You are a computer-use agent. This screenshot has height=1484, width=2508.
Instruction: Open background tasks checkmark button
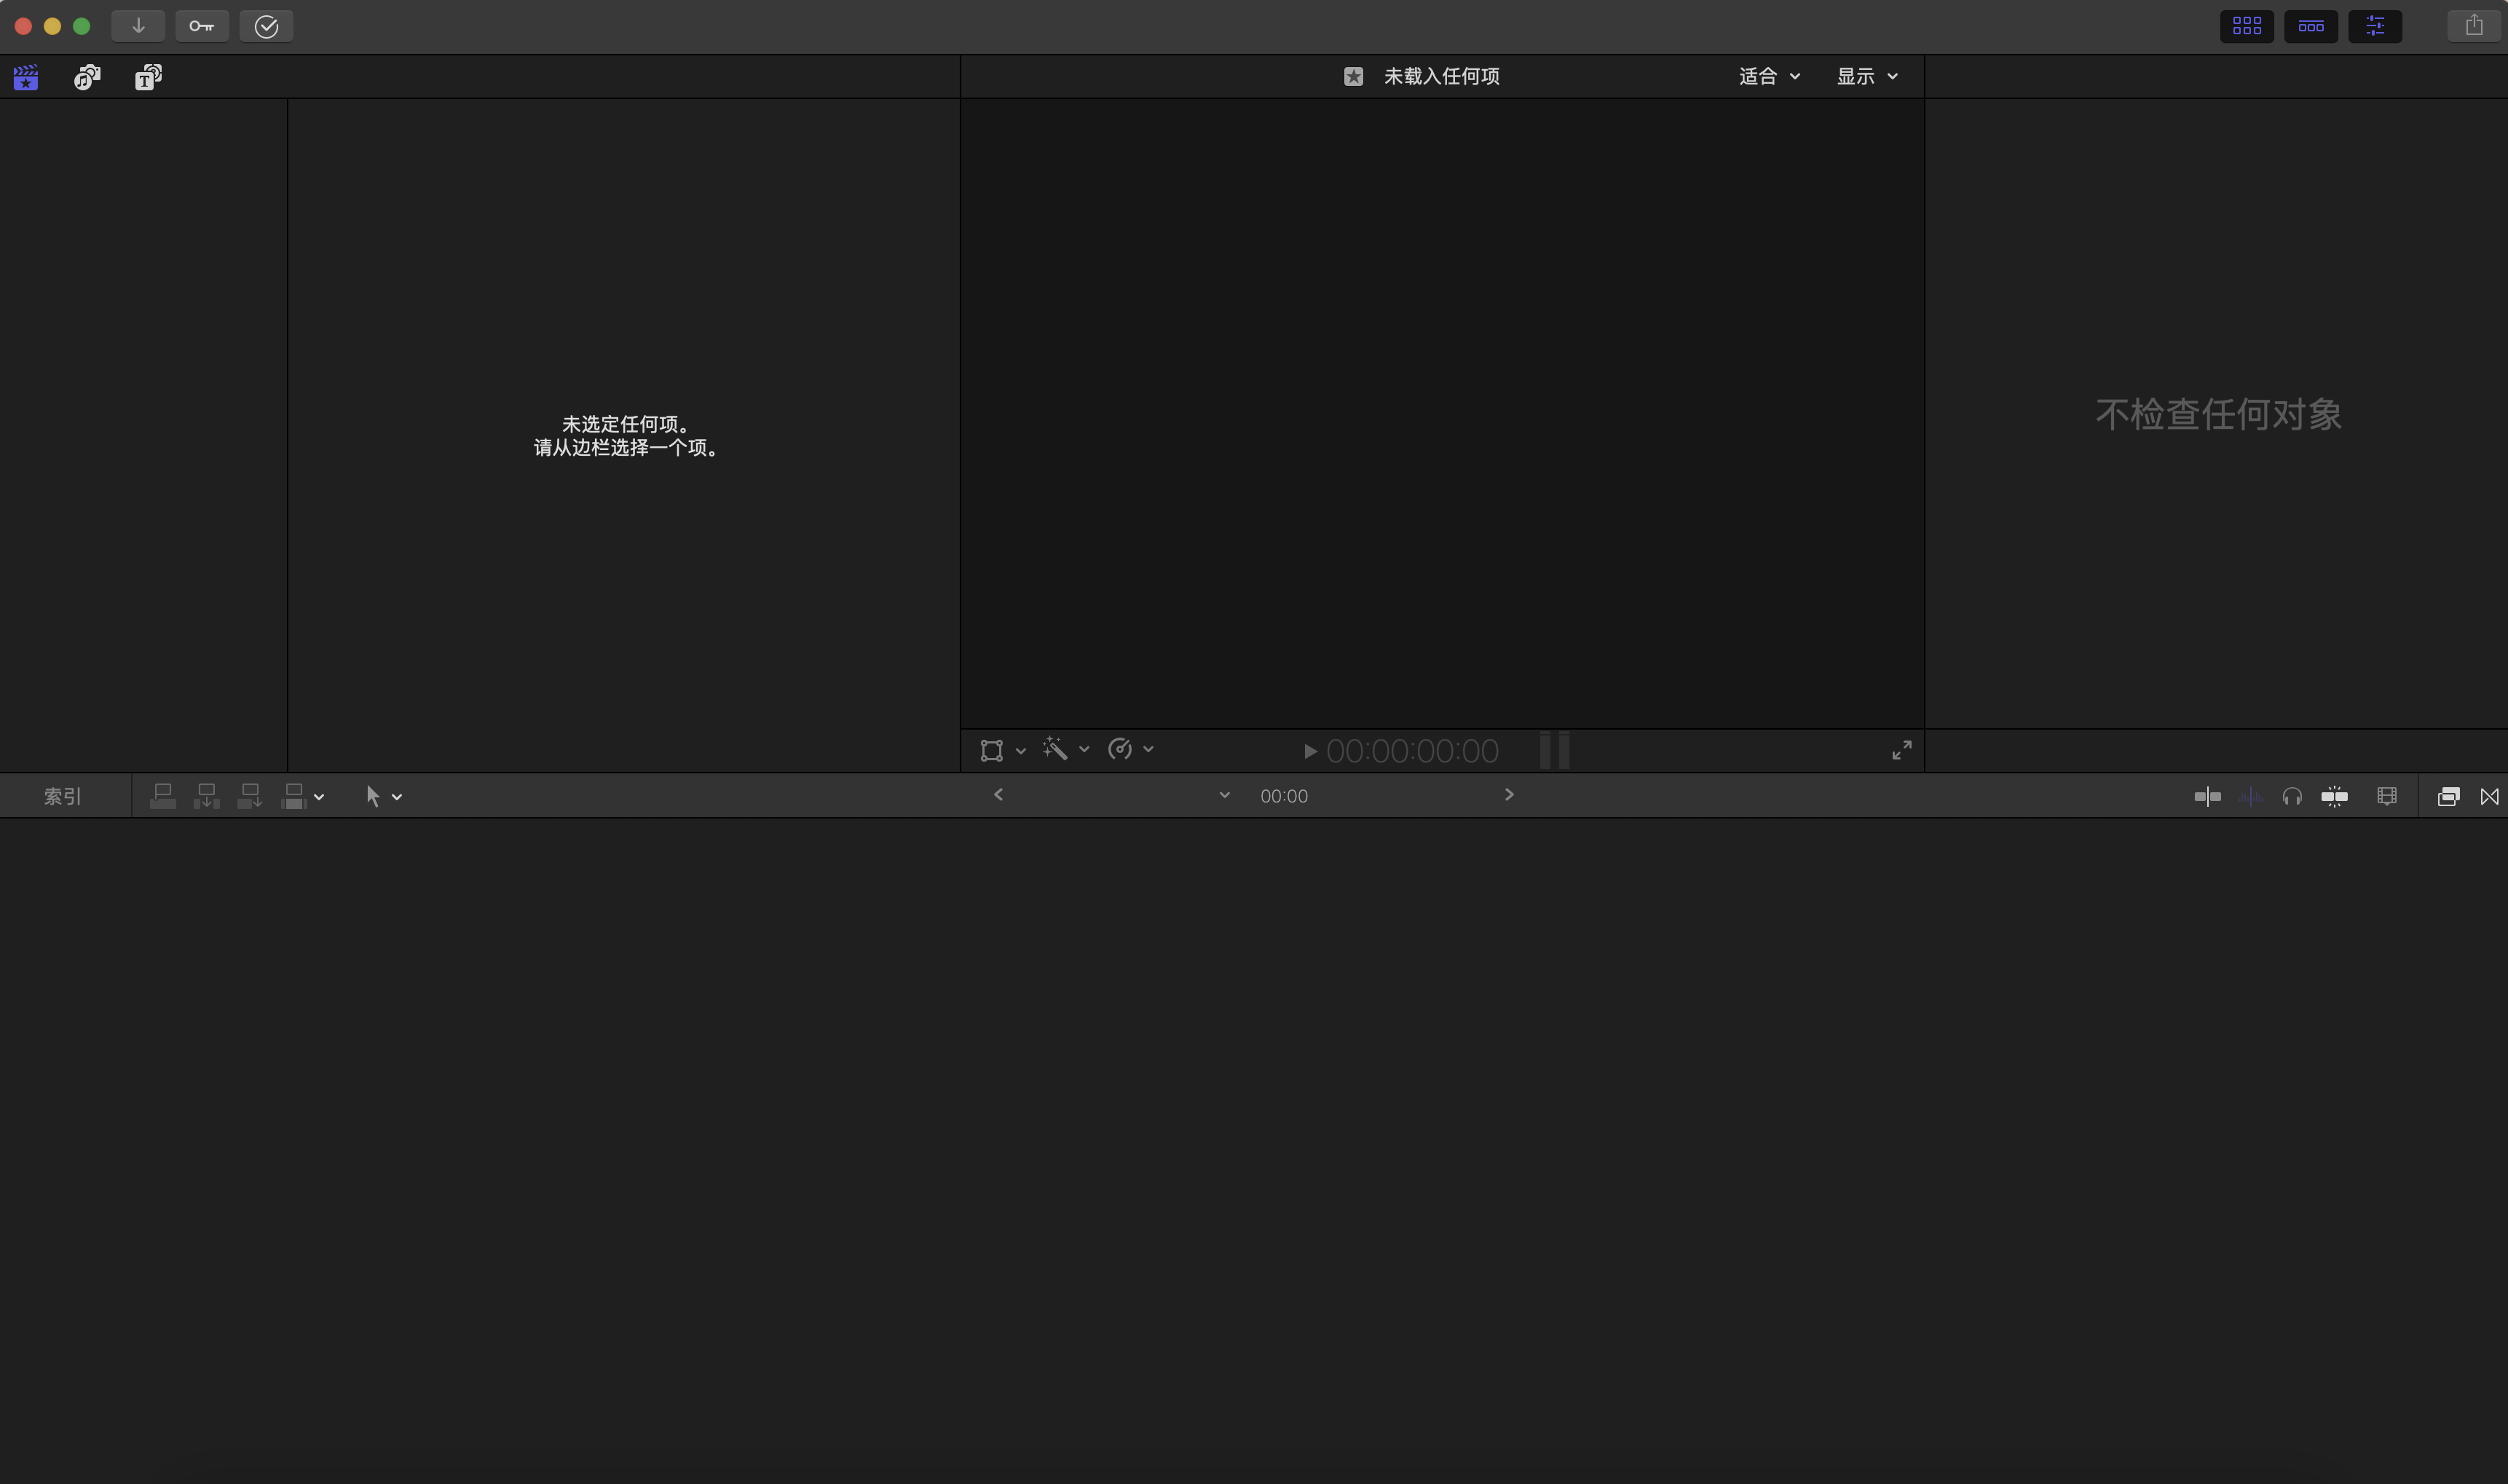pos(266,26)
